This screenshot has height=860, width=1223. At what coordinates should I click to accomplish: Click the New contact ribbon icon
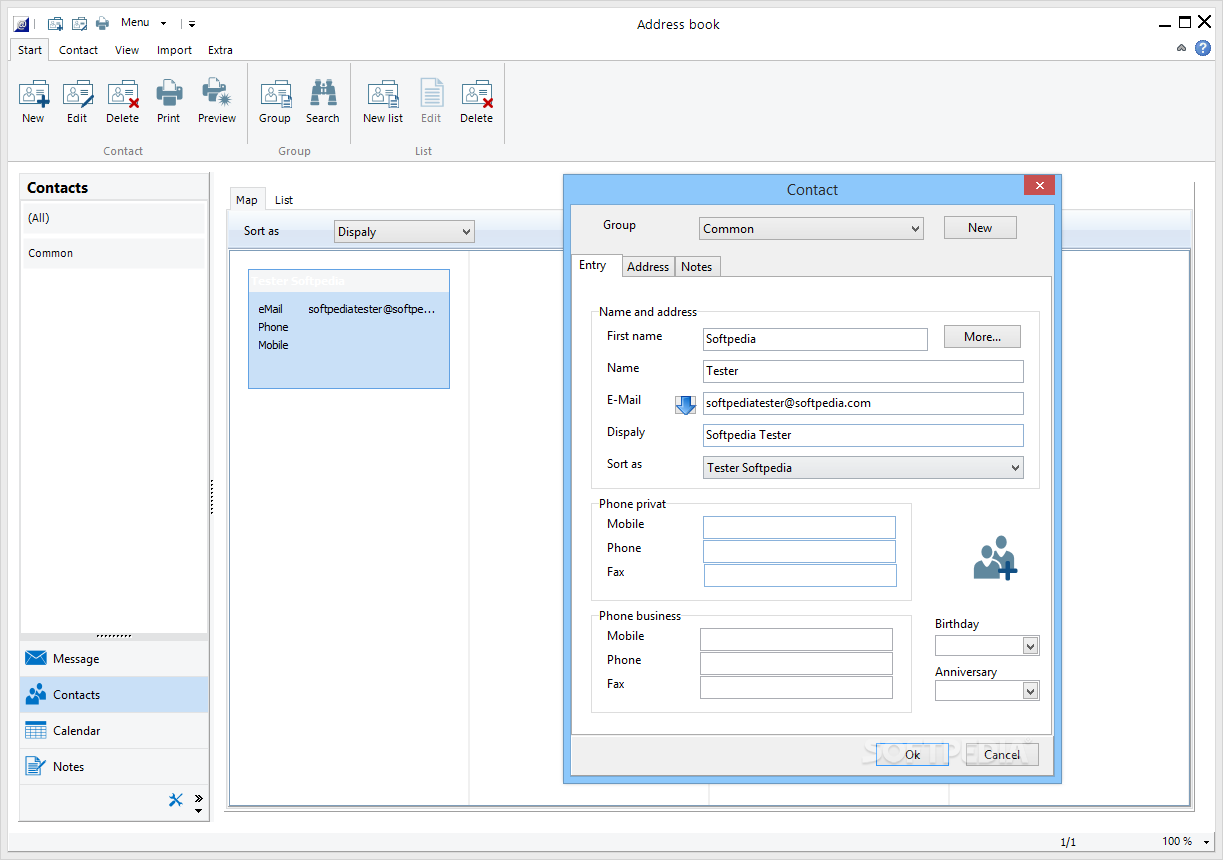tap(33, 95)
